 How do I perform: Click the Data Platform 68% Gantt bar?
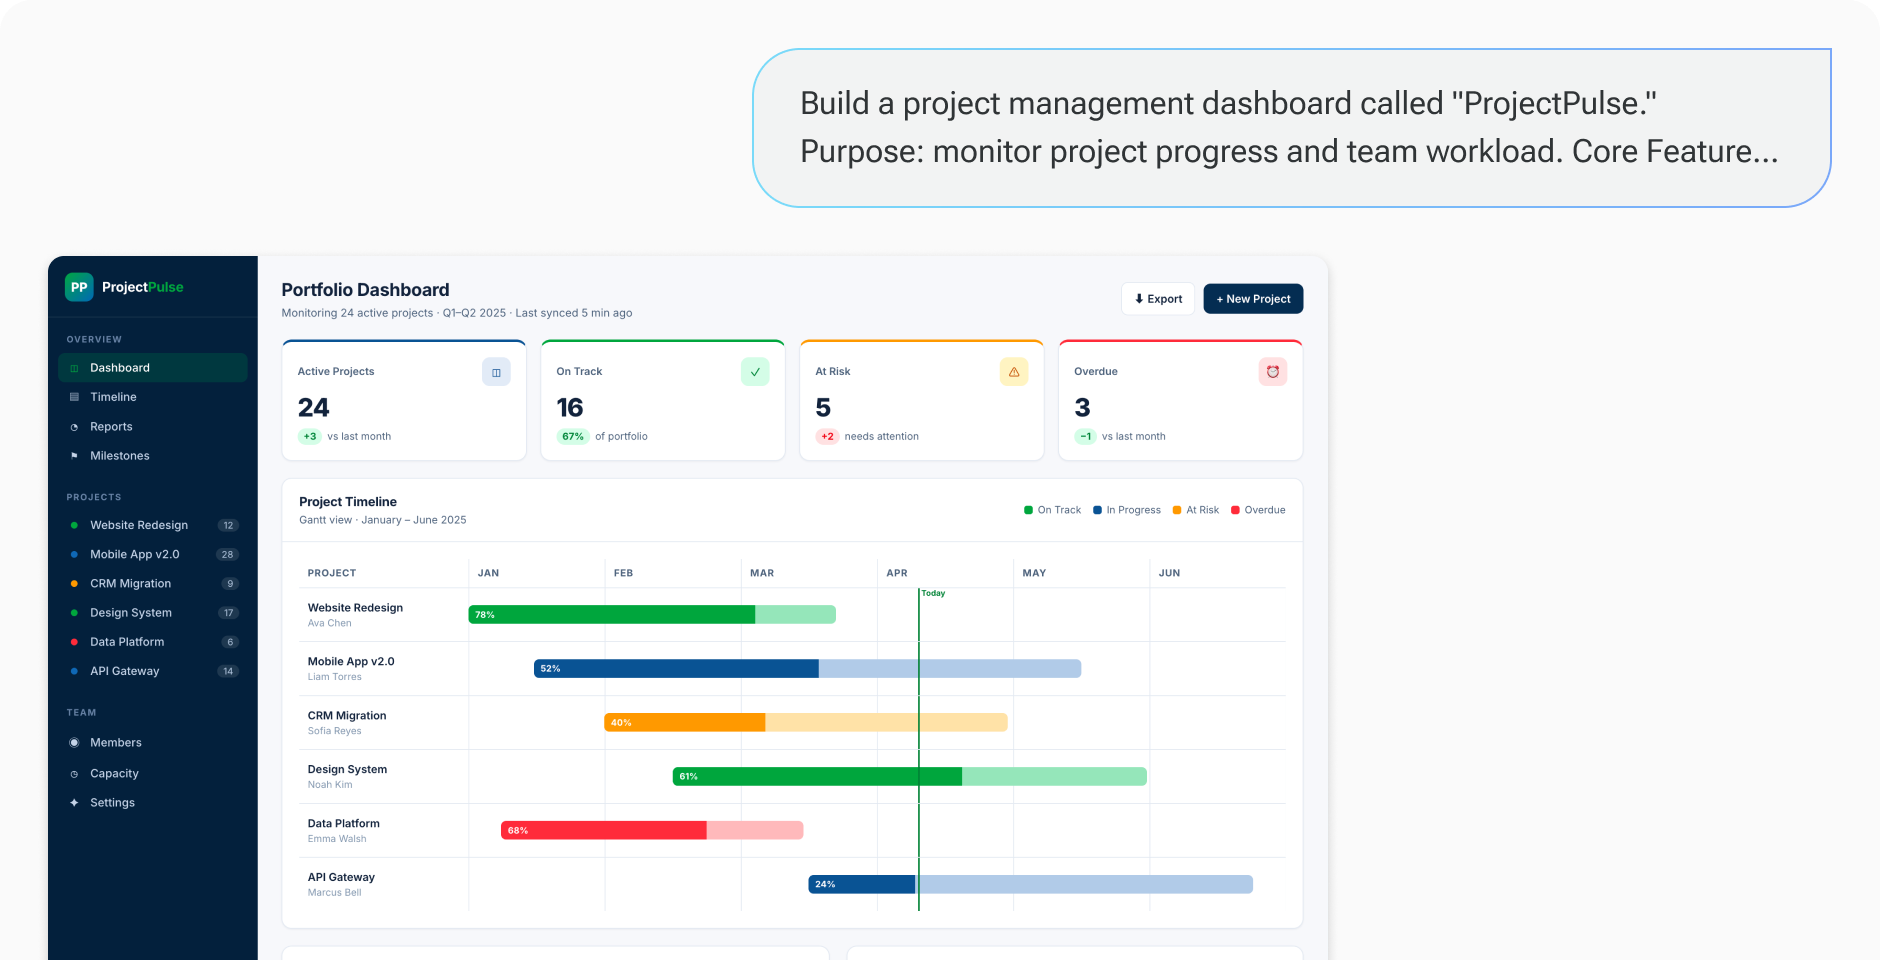[x=652, y=831]
